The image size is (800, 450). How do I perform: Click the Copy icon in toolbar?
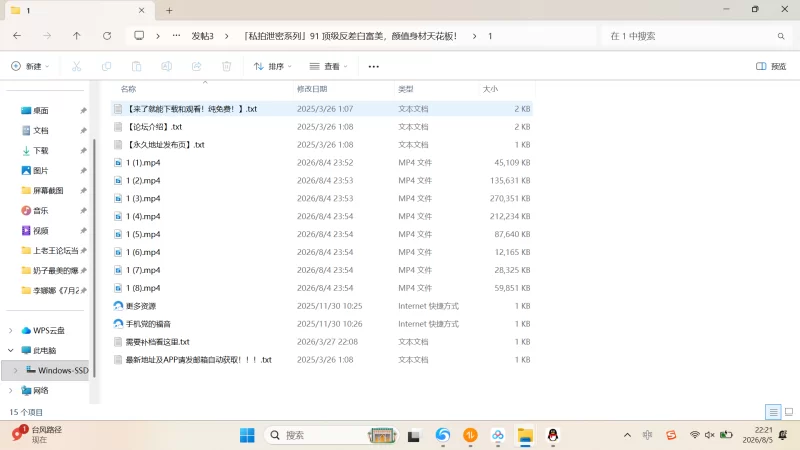tap(106, 66)
